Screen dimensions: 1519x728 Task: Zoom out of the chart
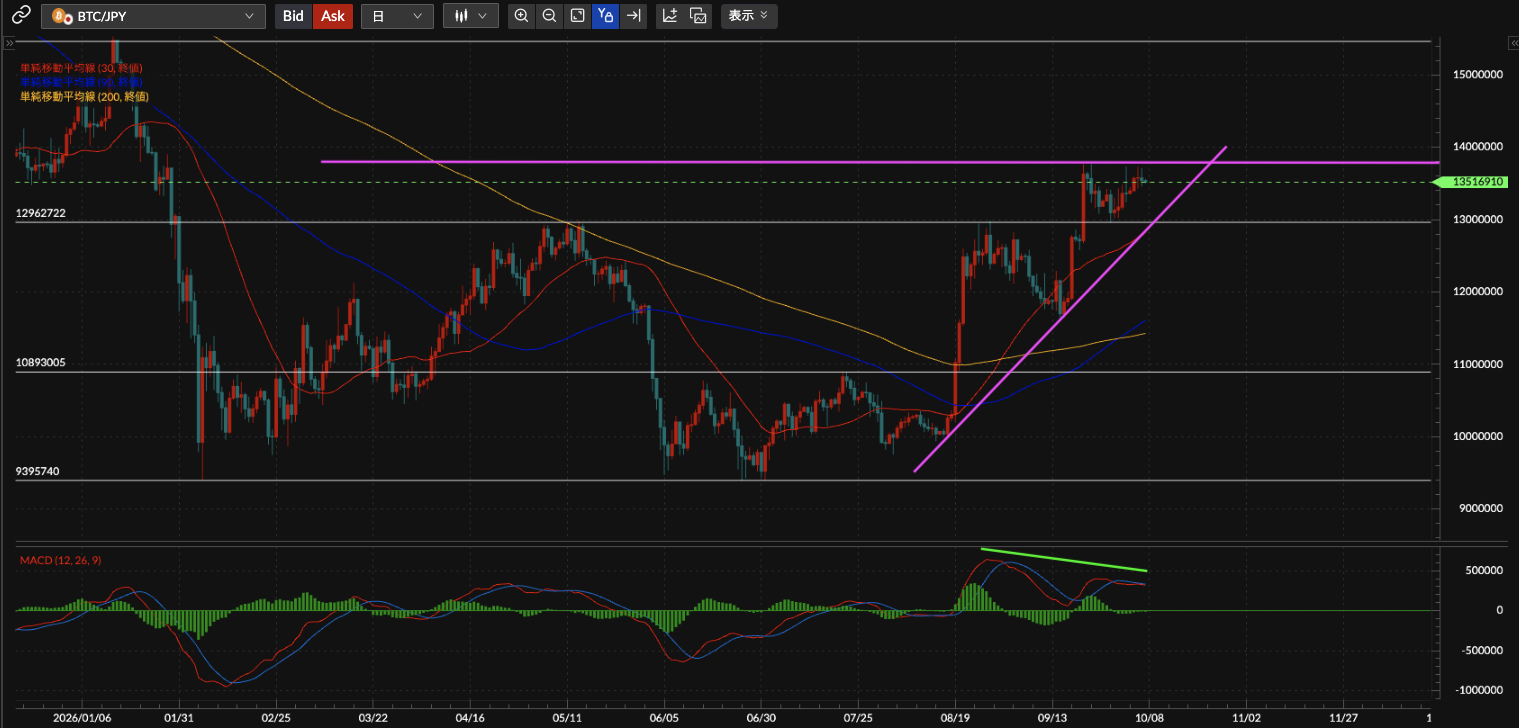pyautogui.click(x=549, y=16)
